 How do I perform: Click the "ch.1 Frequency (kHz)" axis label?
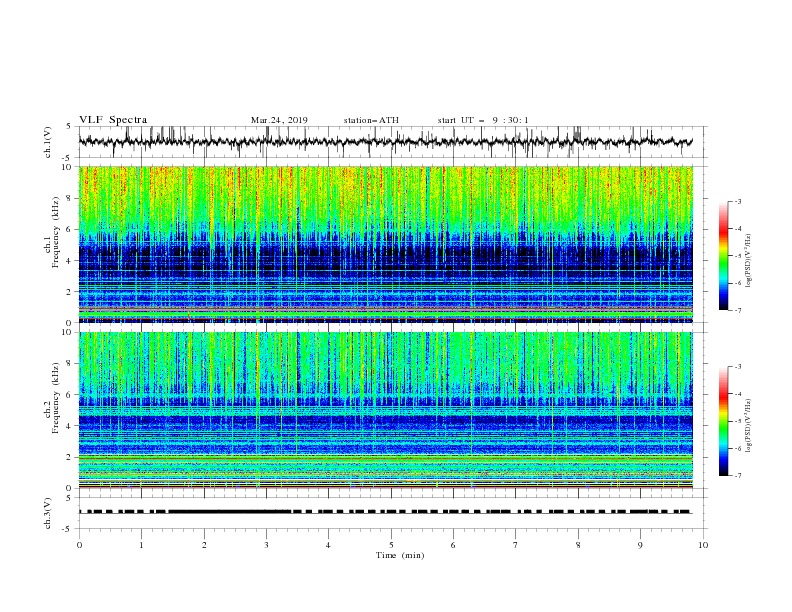point(52,232)
